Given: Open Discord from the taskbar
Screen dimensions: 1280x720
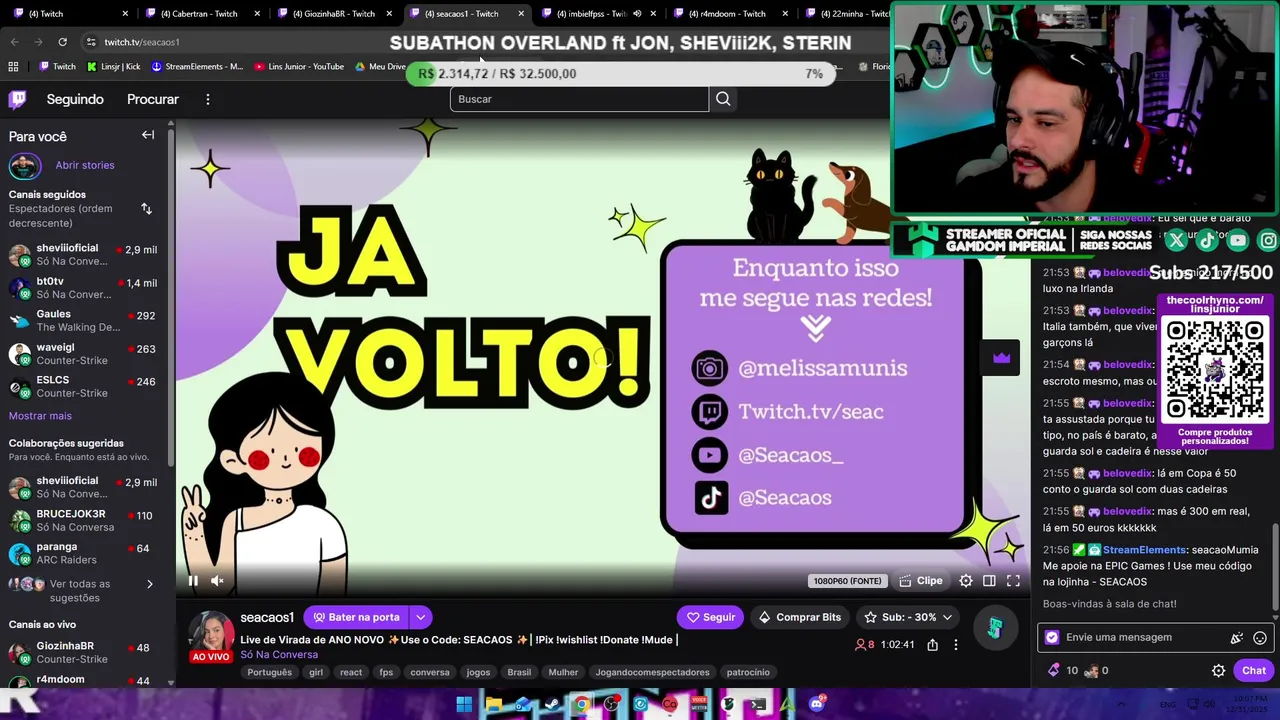Looking at the screenshot, I should pos(817,704).
